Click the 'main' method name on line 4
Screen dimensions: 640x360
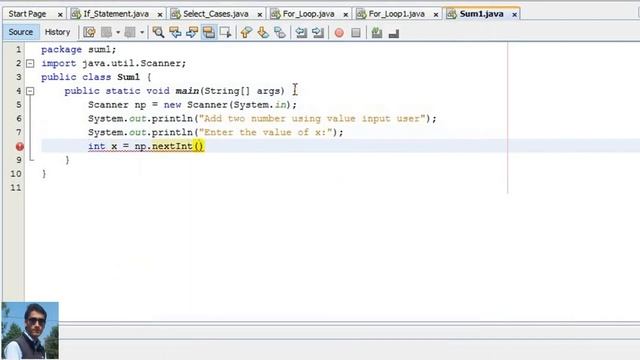point(187,91)
